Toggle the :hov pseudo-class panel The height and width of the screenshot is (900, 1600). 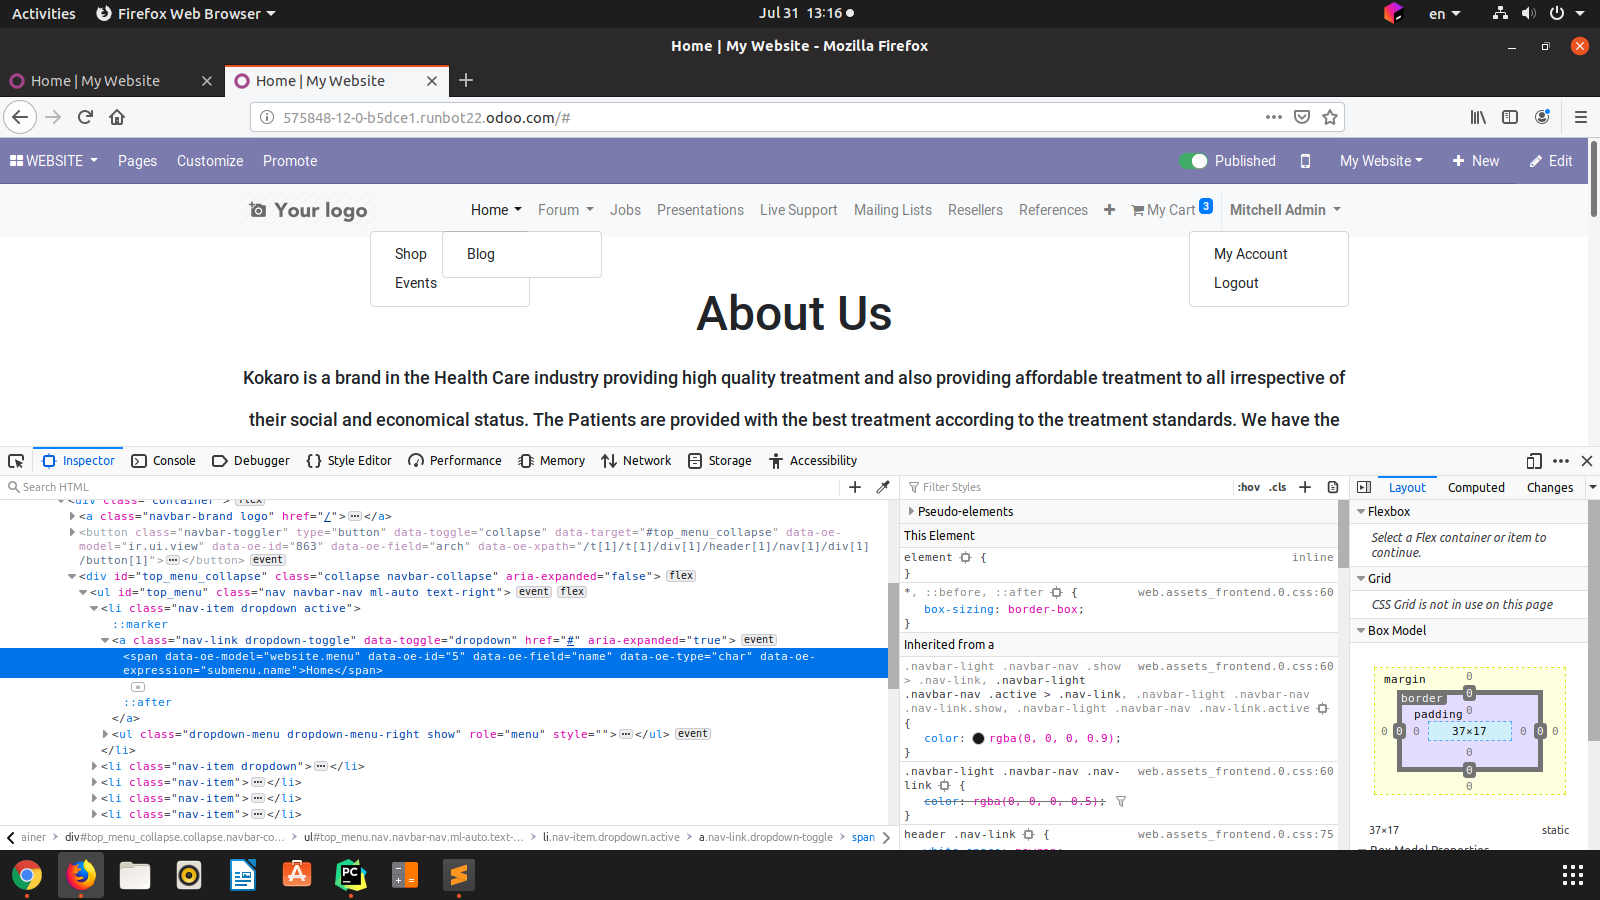1248,487
